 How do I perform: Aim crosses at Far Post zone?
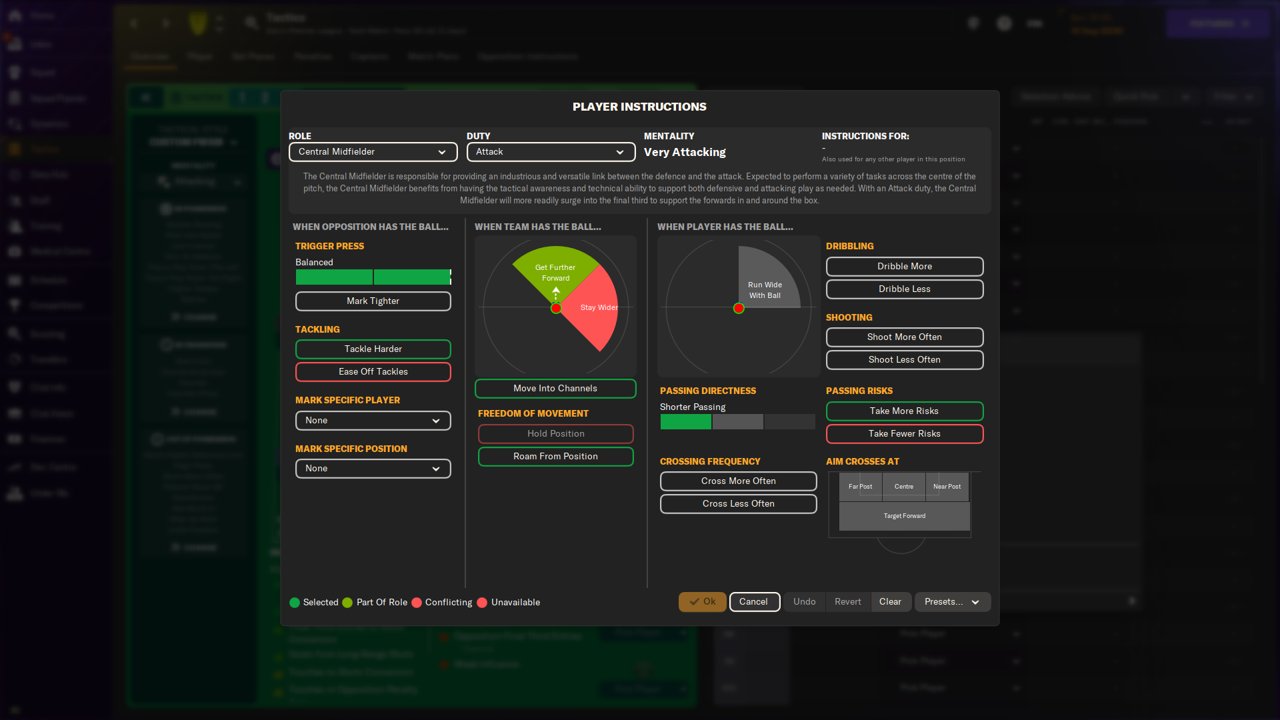click(860, 487)
